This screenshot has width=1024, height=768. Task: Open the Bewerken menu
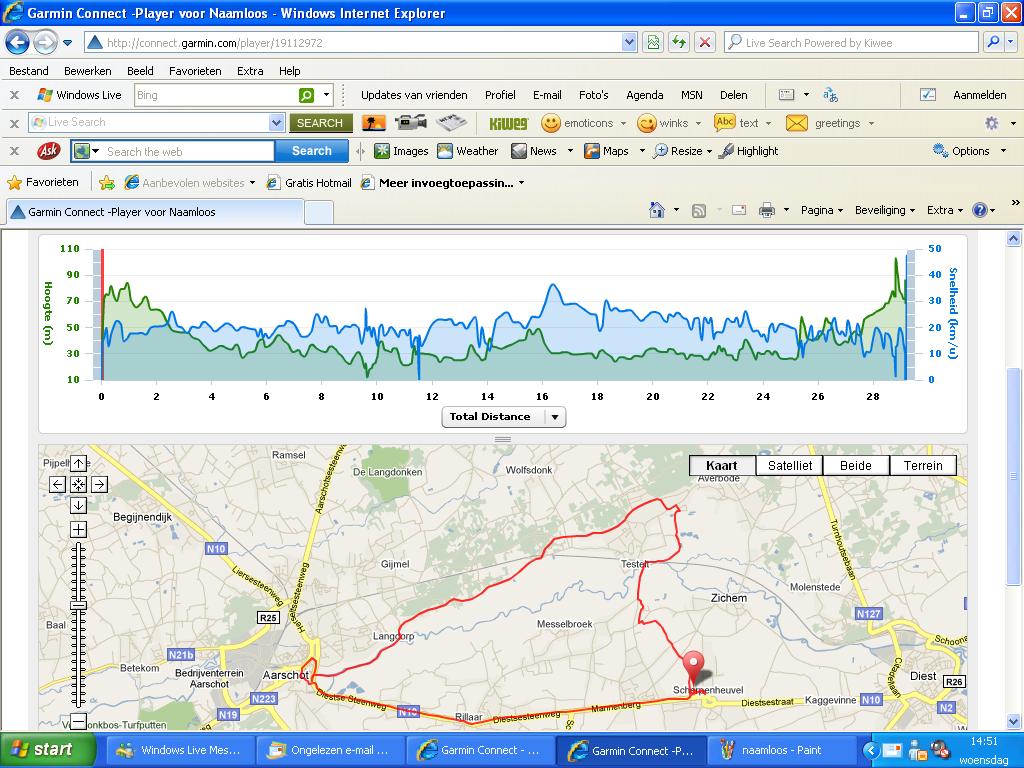pos(88,71)
